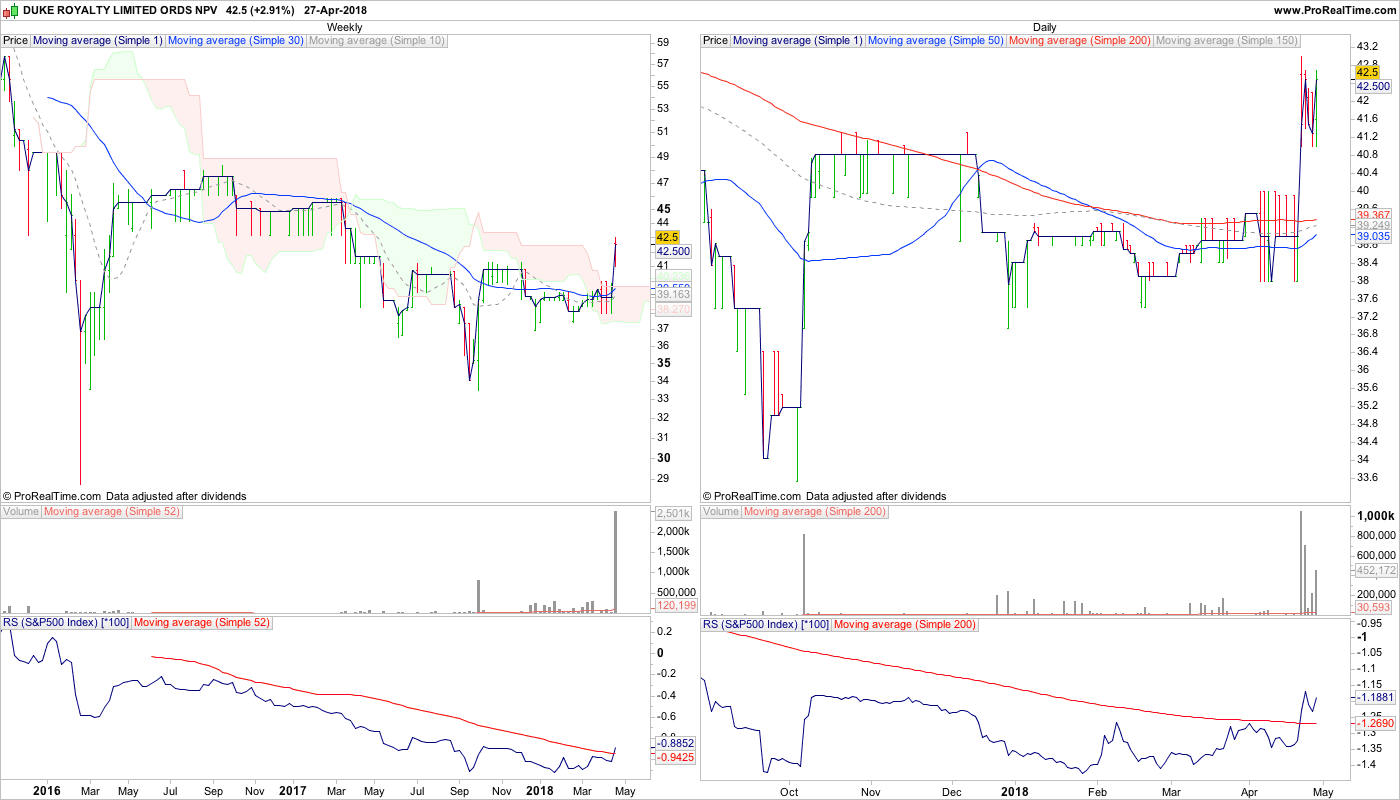Click 2,501k value on Weekly volume axis
The width and height of the screenshot is (1400, 800).
click(672, 514)
